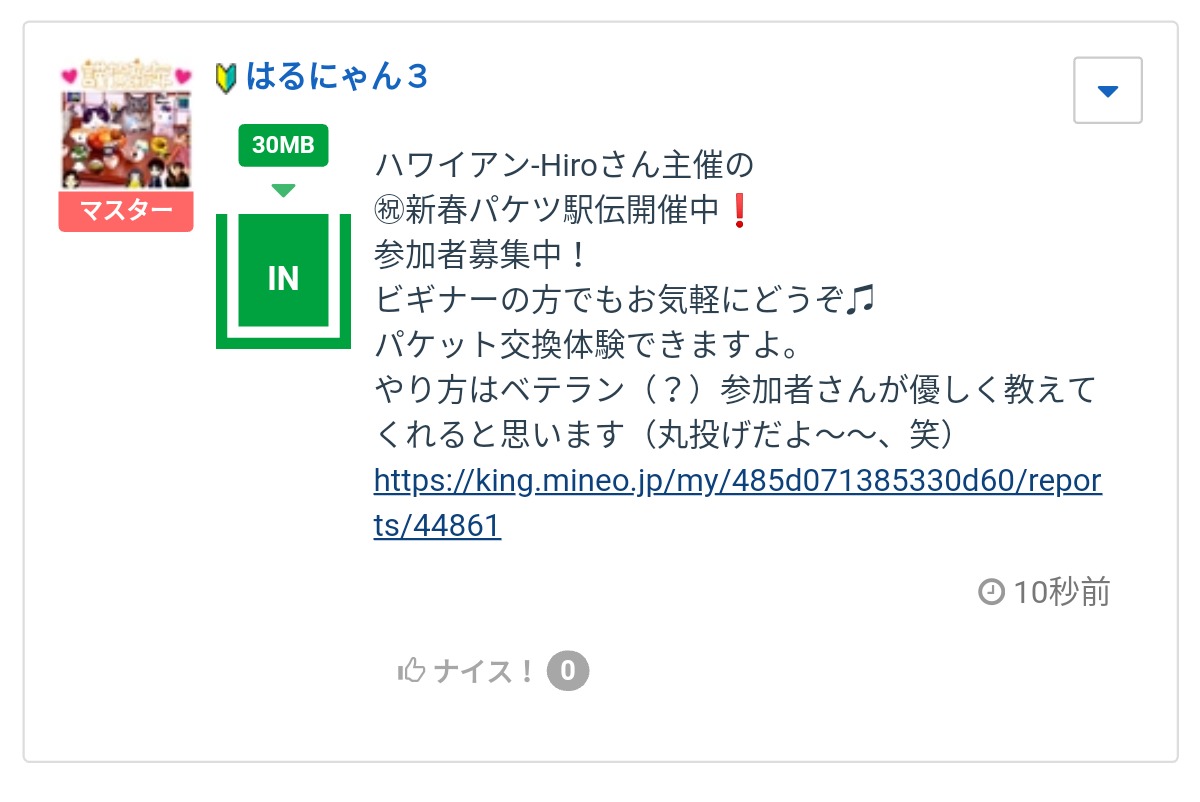1200x802 pixels.
Task: Click the パケット交換体験できますよ。 line
Action: click(587, 345)
